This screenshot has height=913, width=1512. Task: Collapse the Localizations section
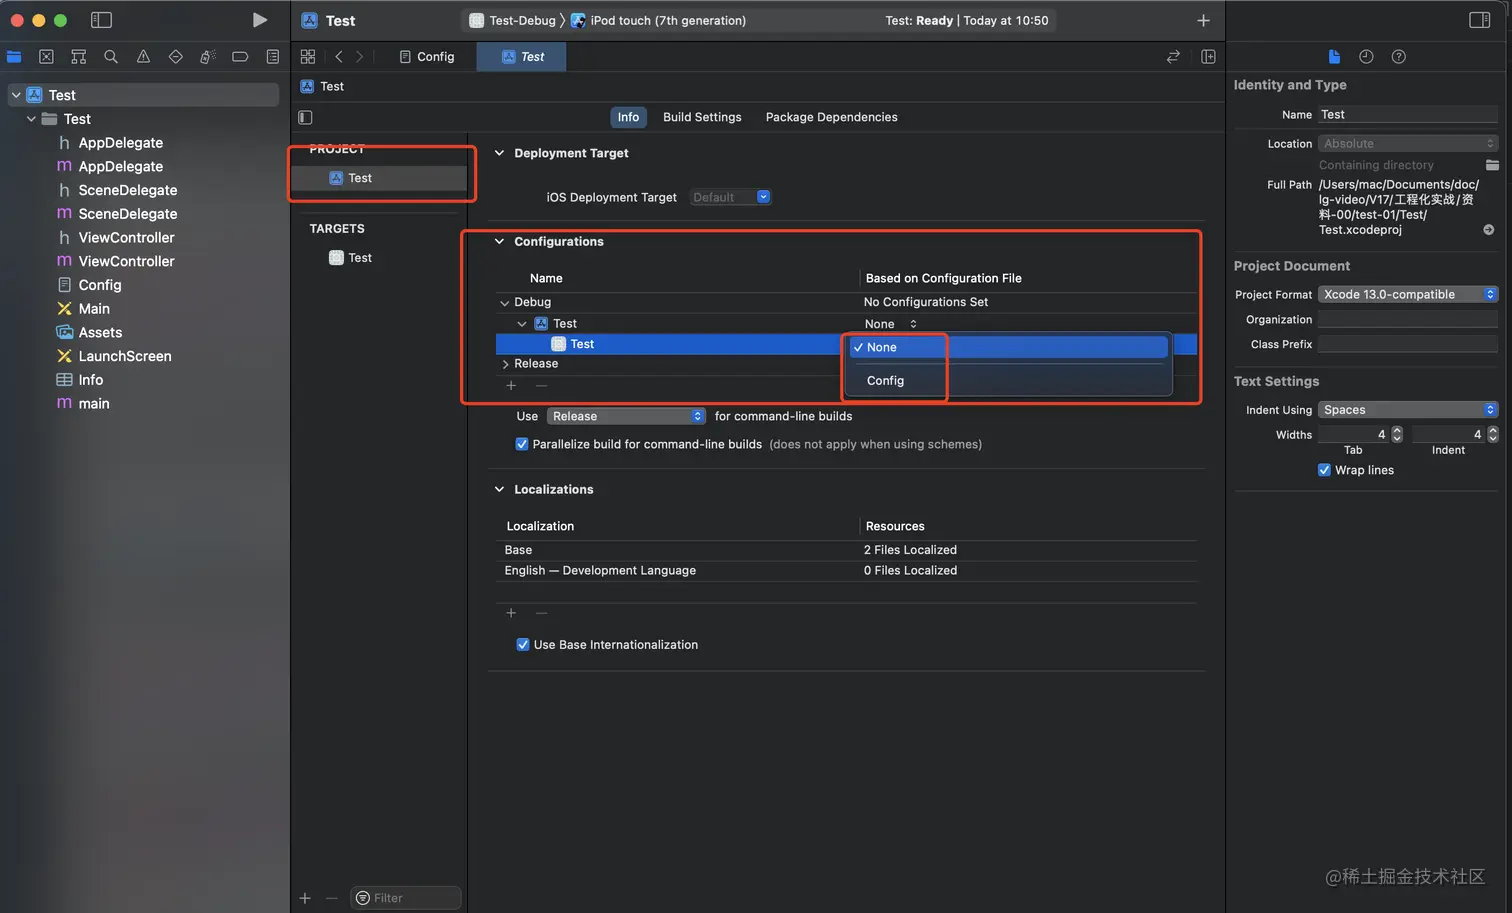499,490
